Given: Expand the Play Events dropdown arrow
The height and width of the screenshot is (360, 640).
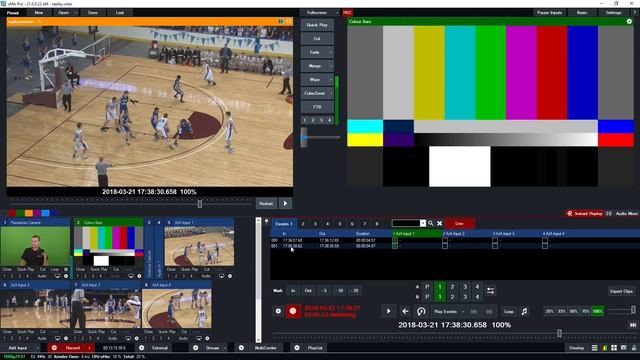Looking at the screenshot, I should [463, 311].
